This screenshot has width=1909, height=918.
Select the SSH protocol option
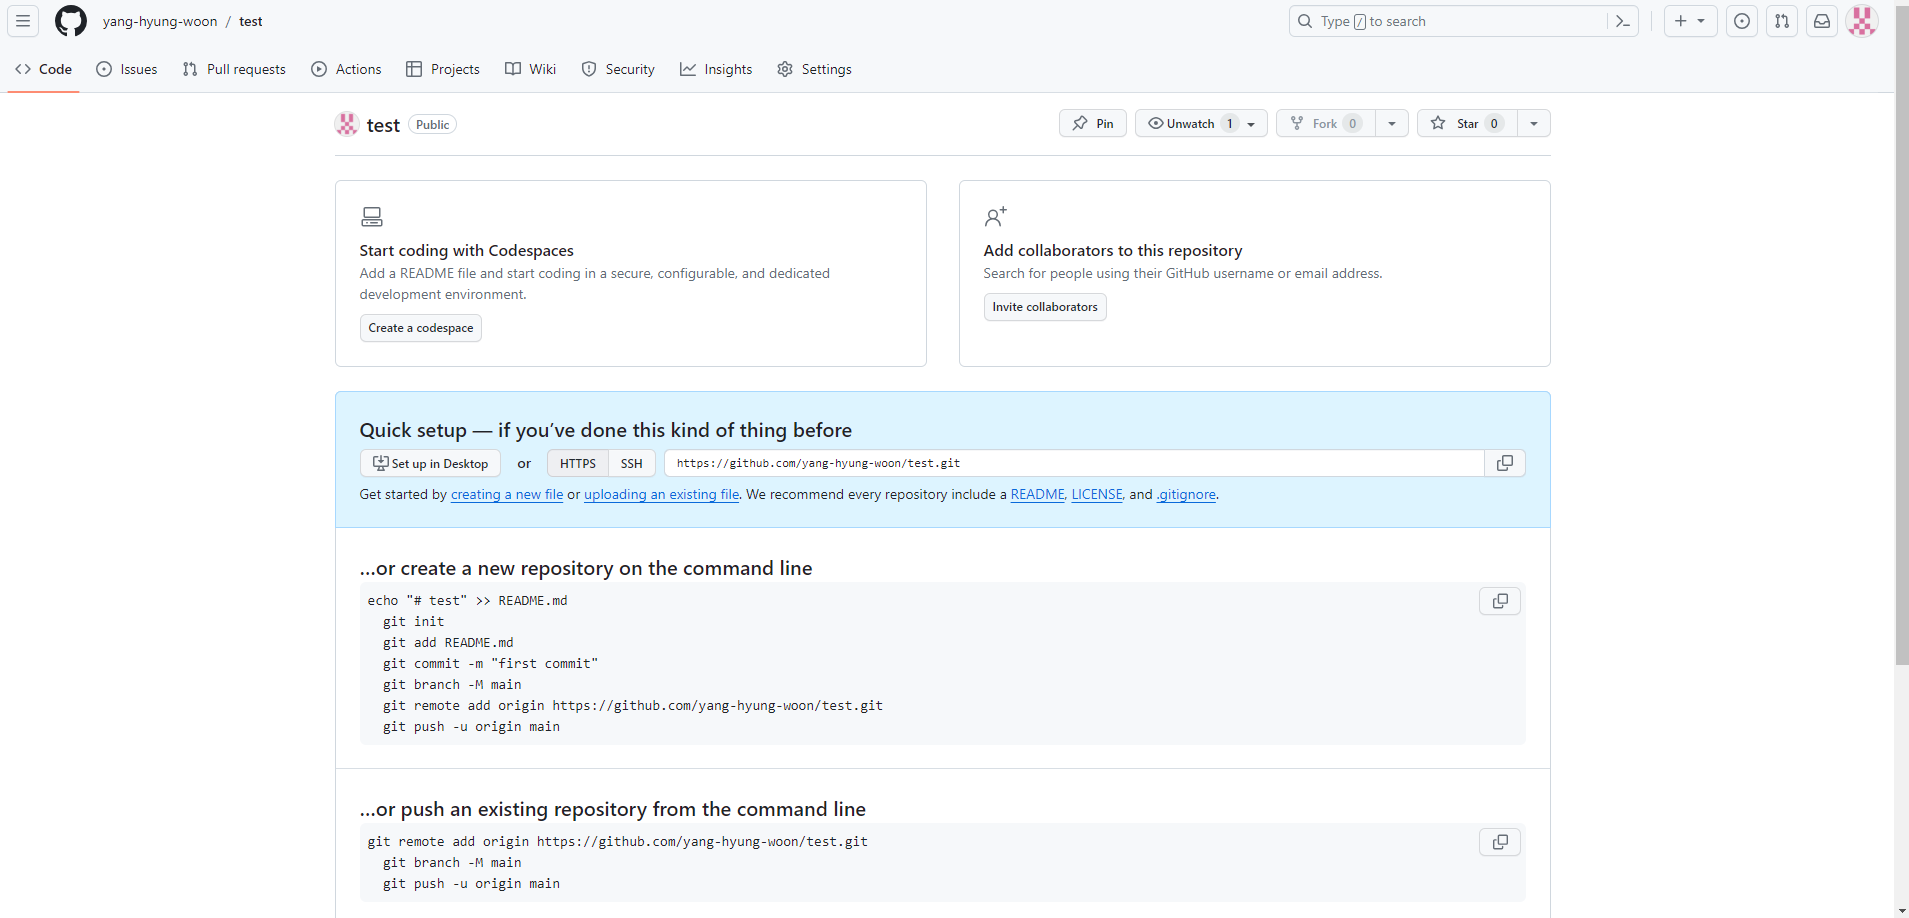click(632, 463)
